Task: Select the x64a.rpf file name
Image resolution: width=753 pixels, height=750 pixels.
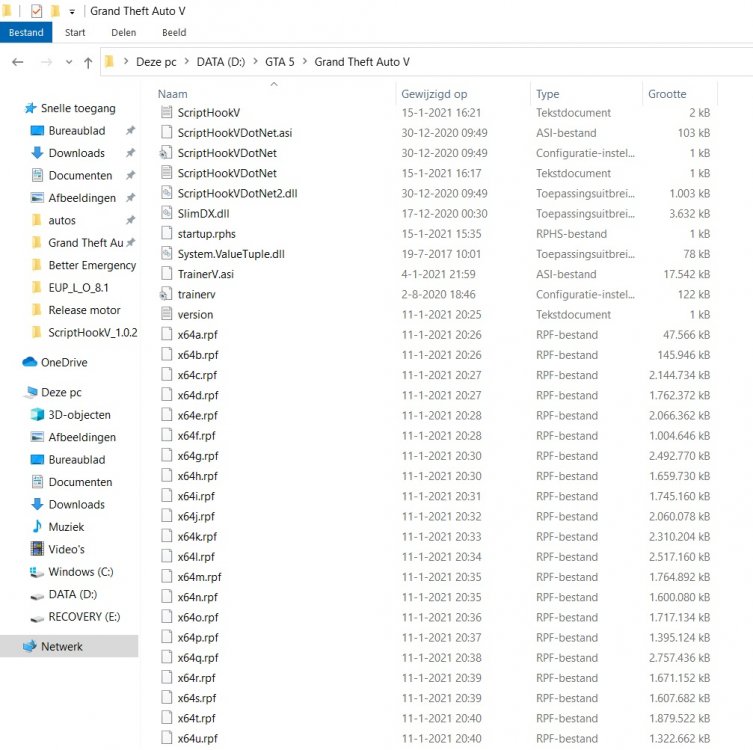Action: click(197, 335)
